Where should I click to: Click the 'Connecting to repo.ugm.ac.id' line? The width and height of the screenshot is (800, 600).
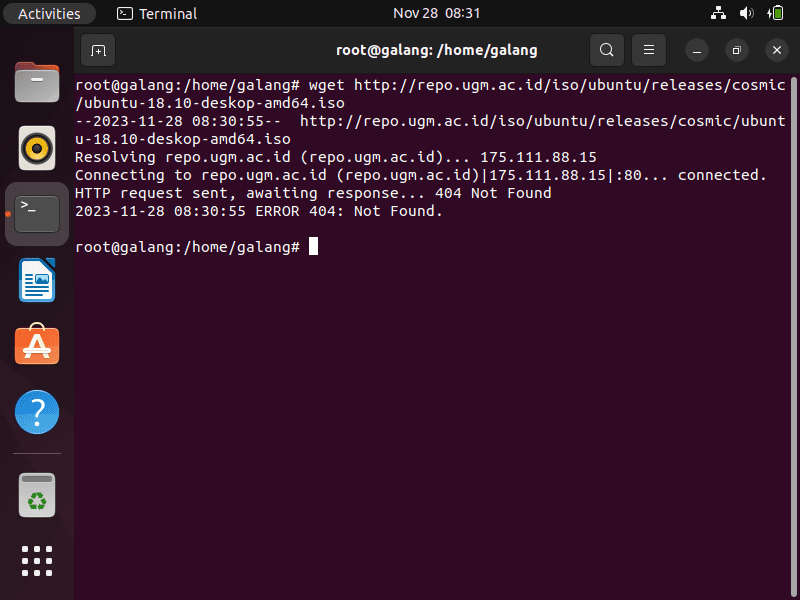point(421,175)
